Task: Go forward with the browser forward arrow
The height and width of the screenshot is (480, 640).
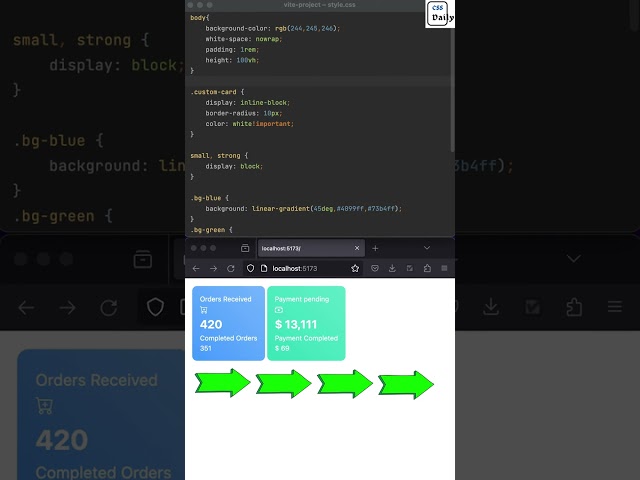Action: pyautogui.click(x=213, y=269)
